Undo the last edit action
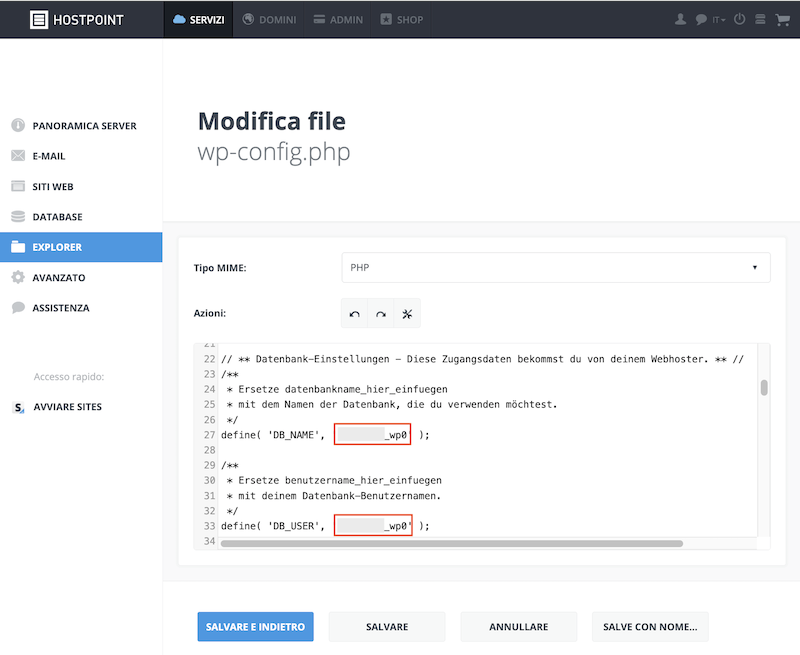This screenshot has width=800, height=655. click(355, 314)
